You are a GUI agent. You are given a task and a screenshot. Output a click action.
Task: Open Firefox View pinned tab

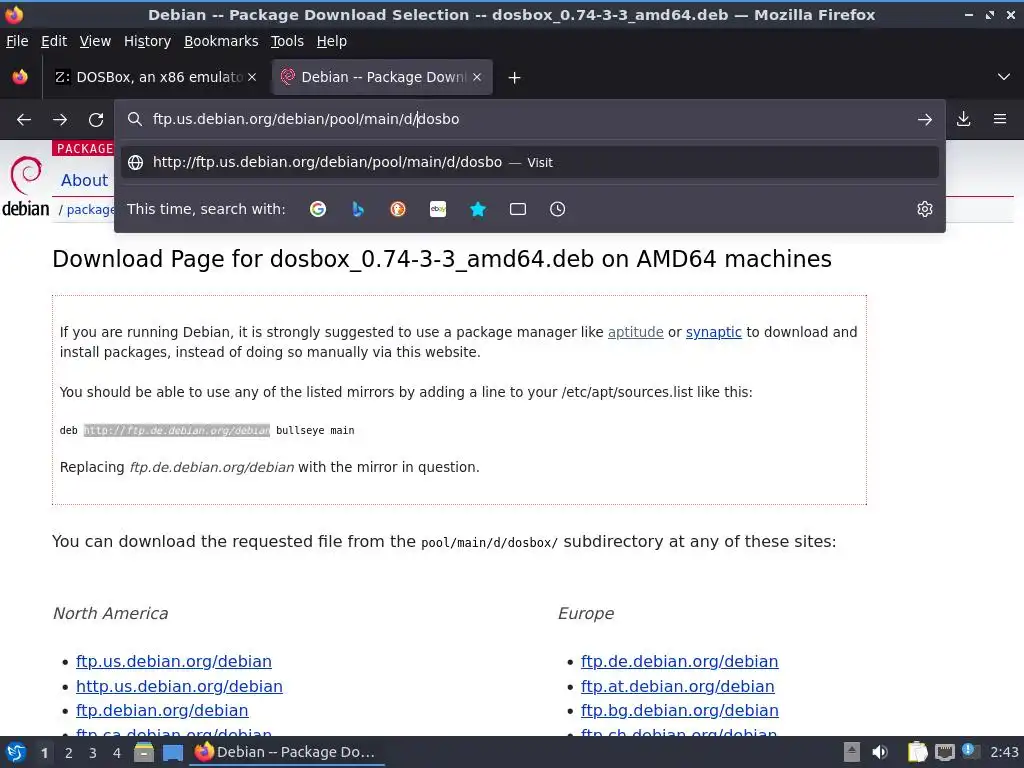tap(20, 77)
